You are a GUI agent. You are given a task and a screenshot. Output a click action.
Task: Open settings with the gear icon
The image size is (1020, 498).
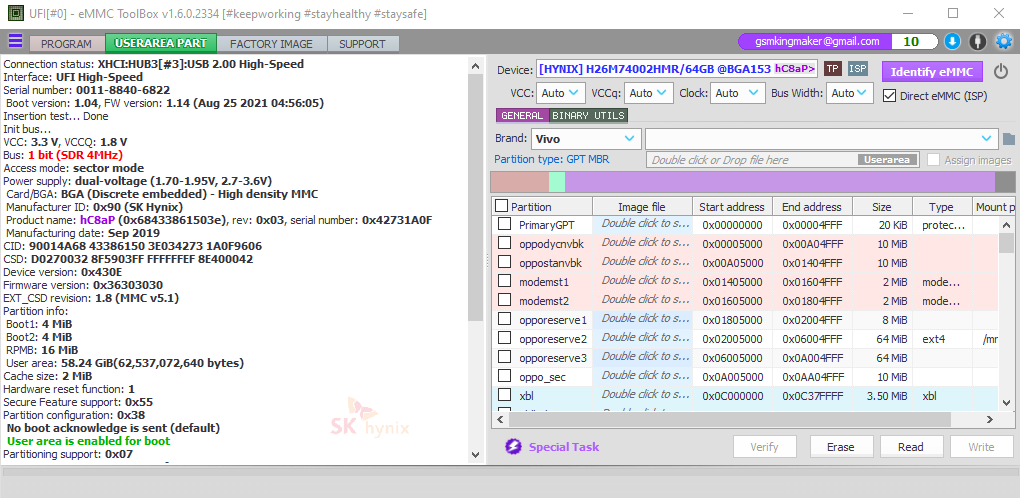1004,42
